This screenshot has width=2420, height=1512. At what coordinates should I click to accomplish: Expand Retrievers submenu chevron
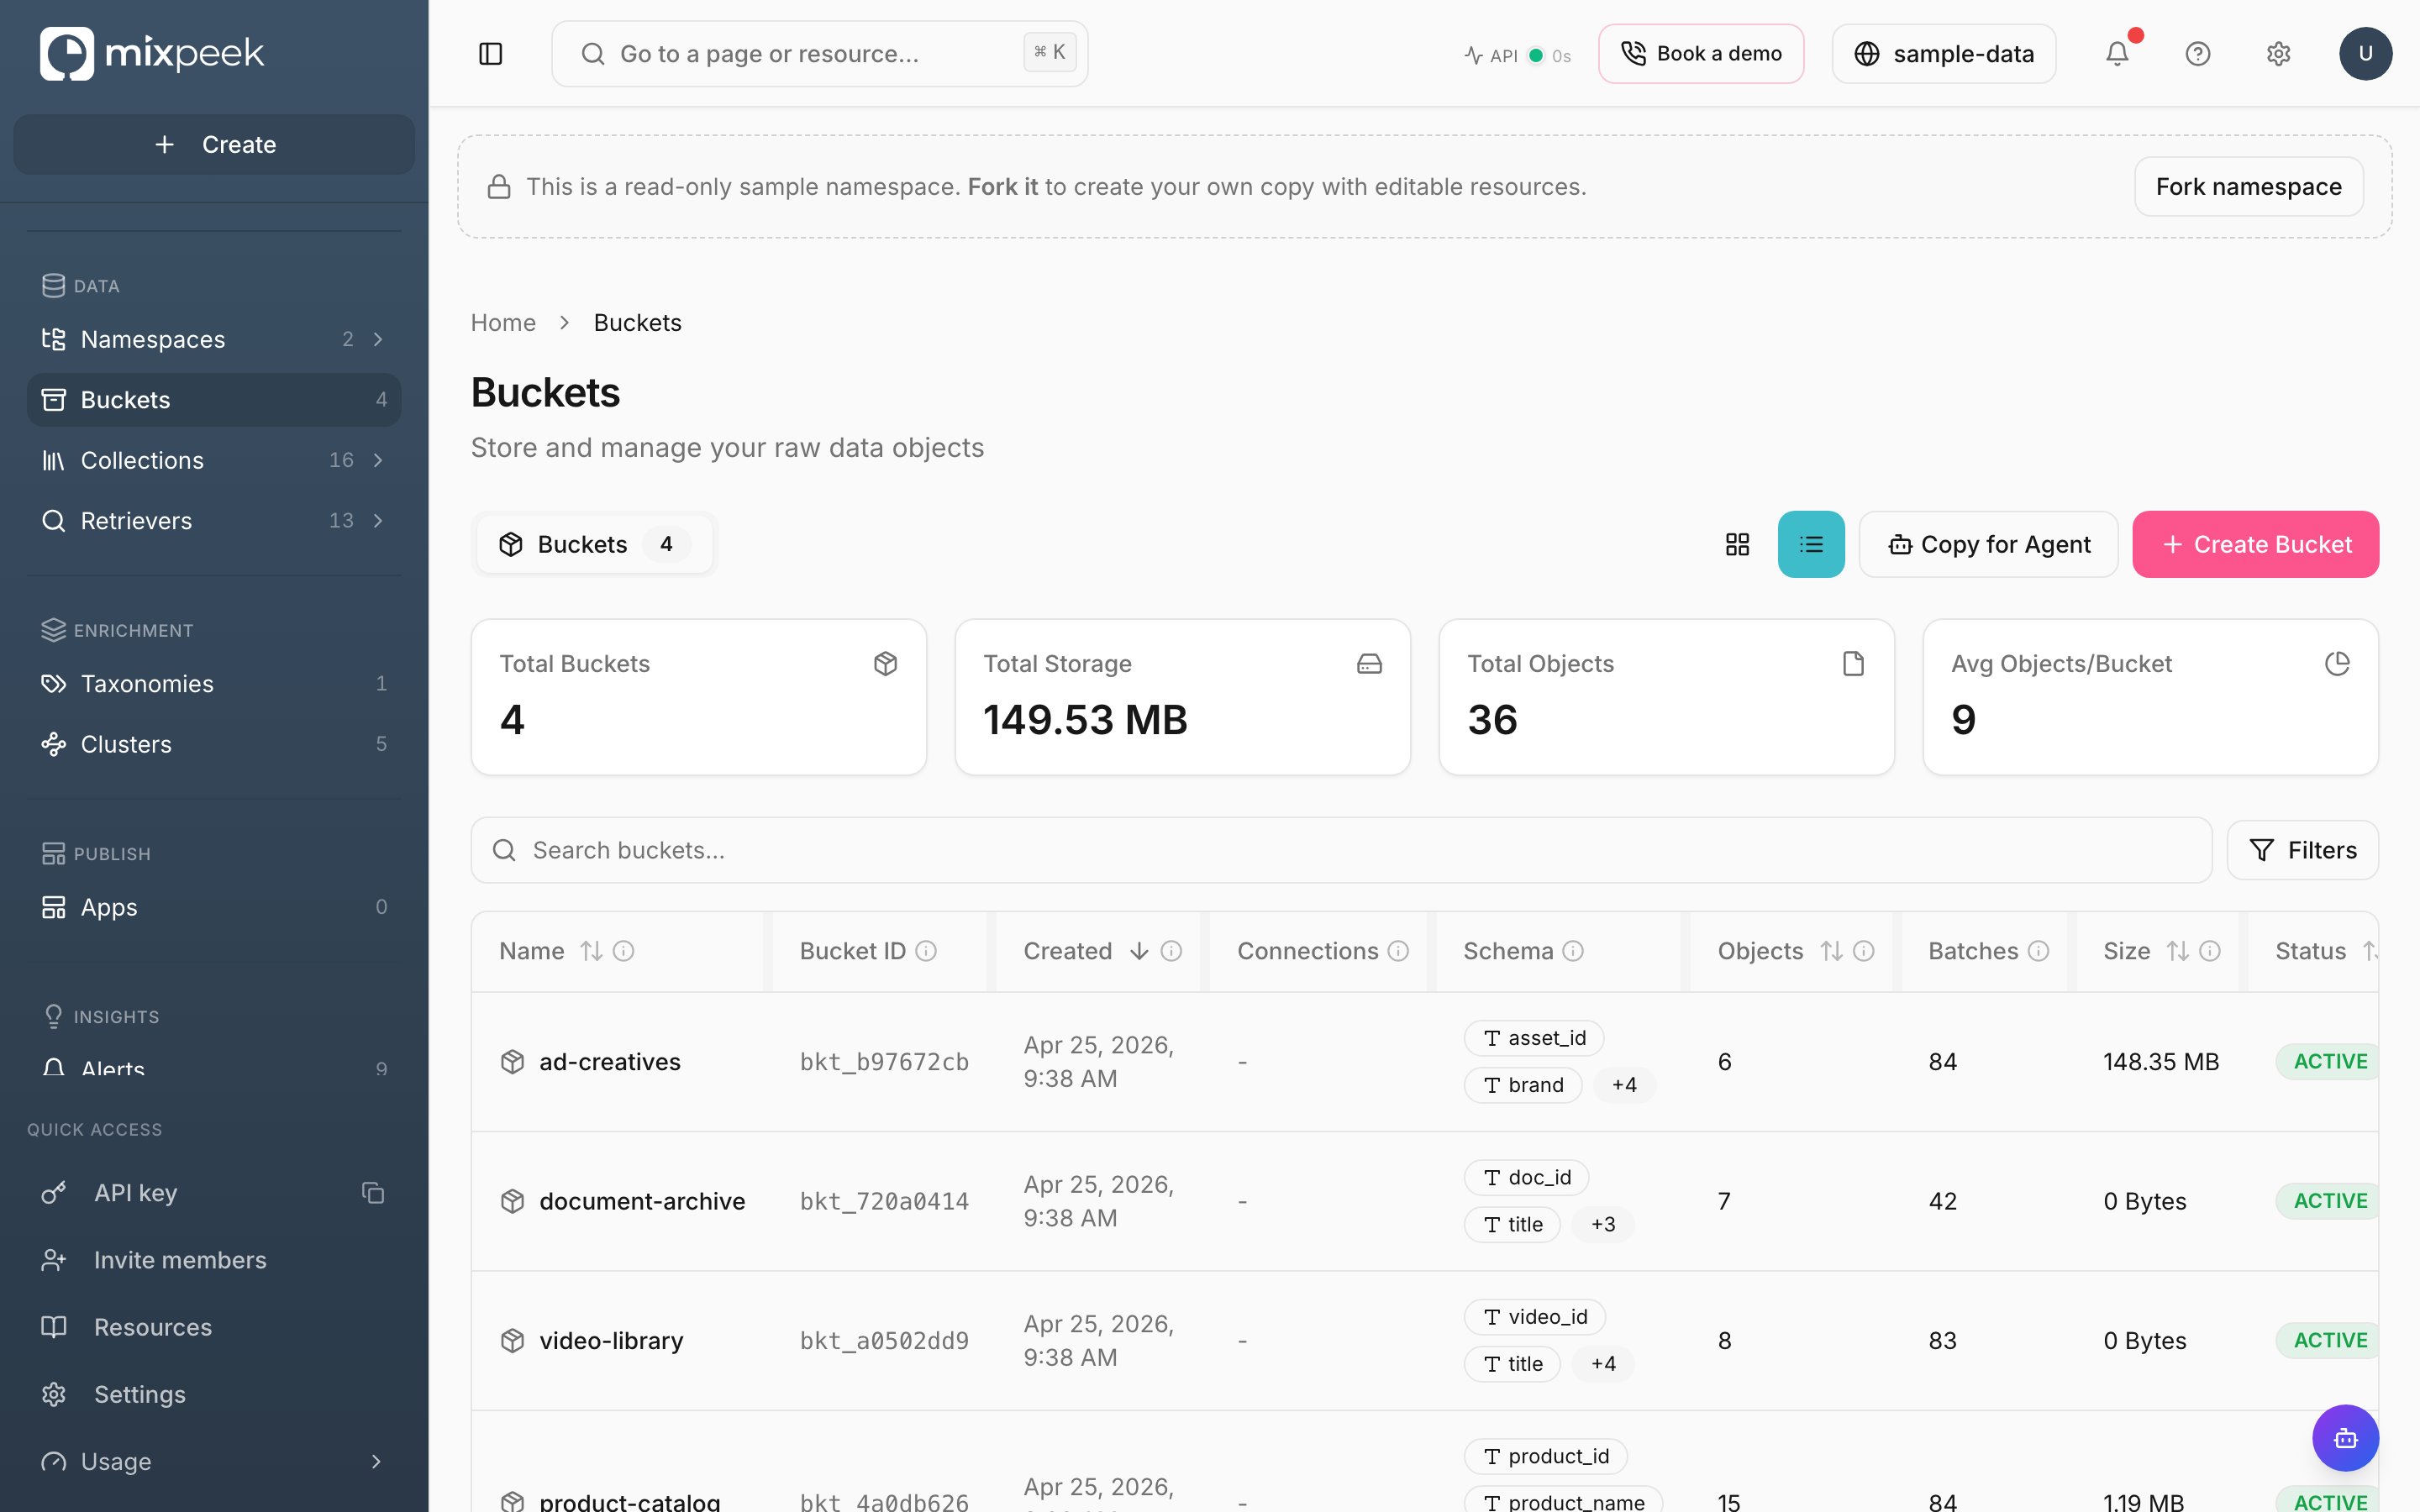pos(378,521)
